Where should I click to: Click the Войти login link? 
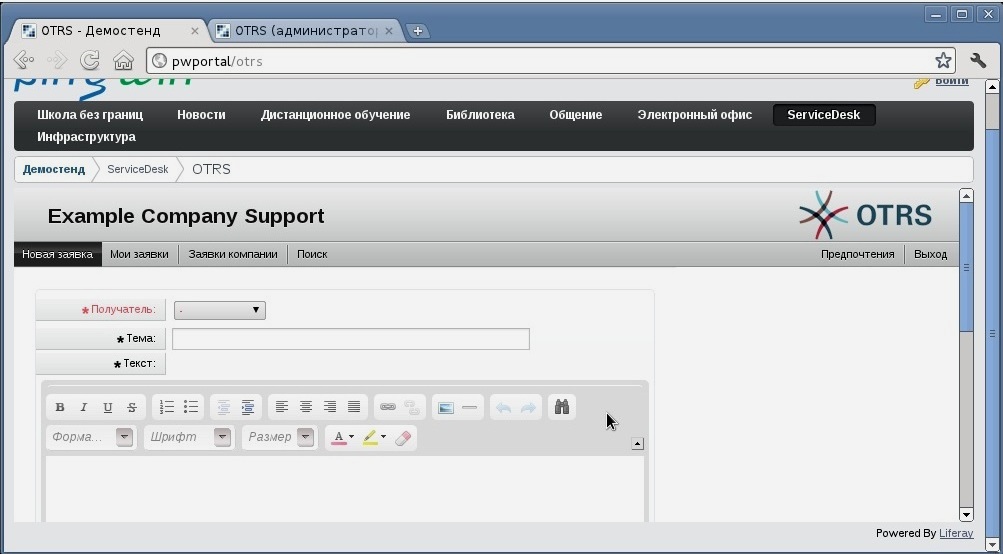point(952,81)
